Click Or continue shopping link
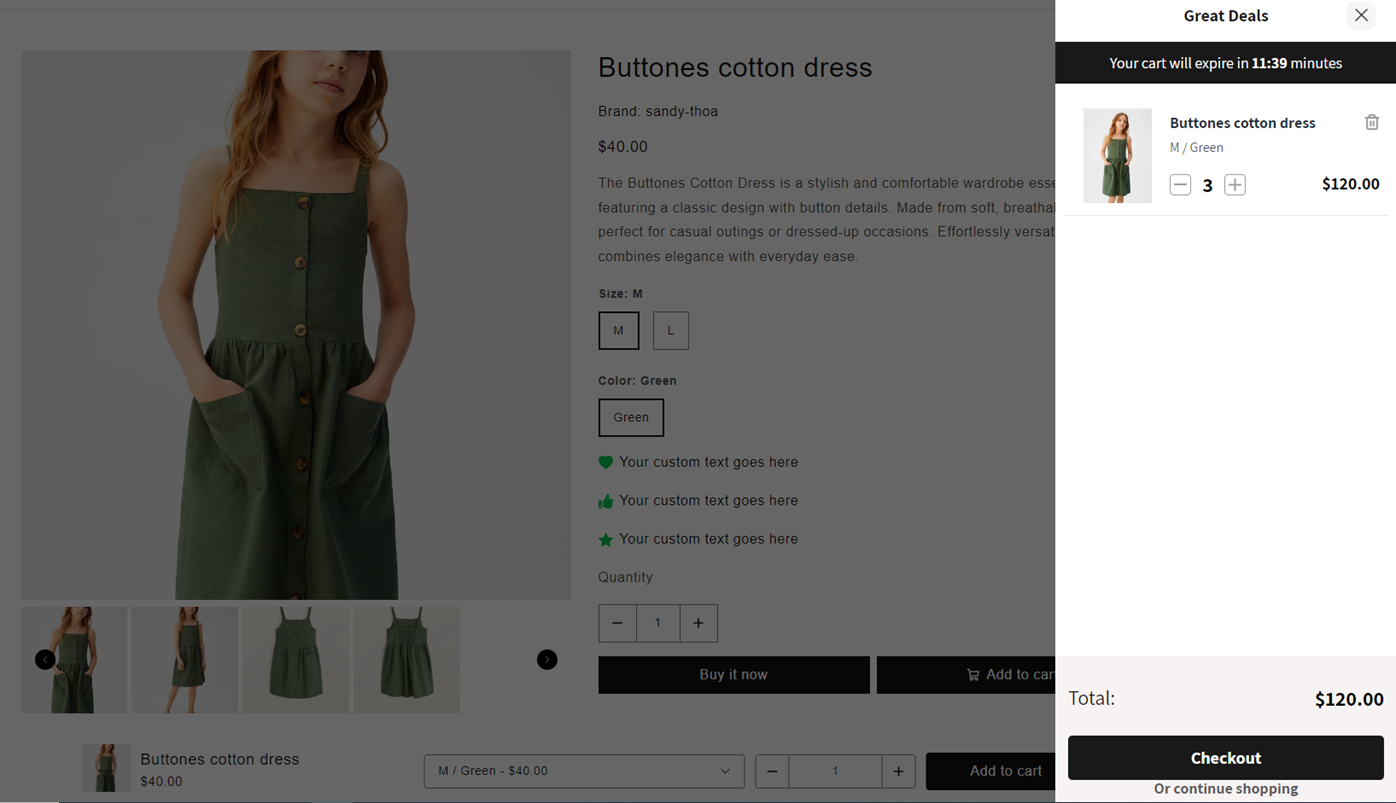 pos(1225,789)
